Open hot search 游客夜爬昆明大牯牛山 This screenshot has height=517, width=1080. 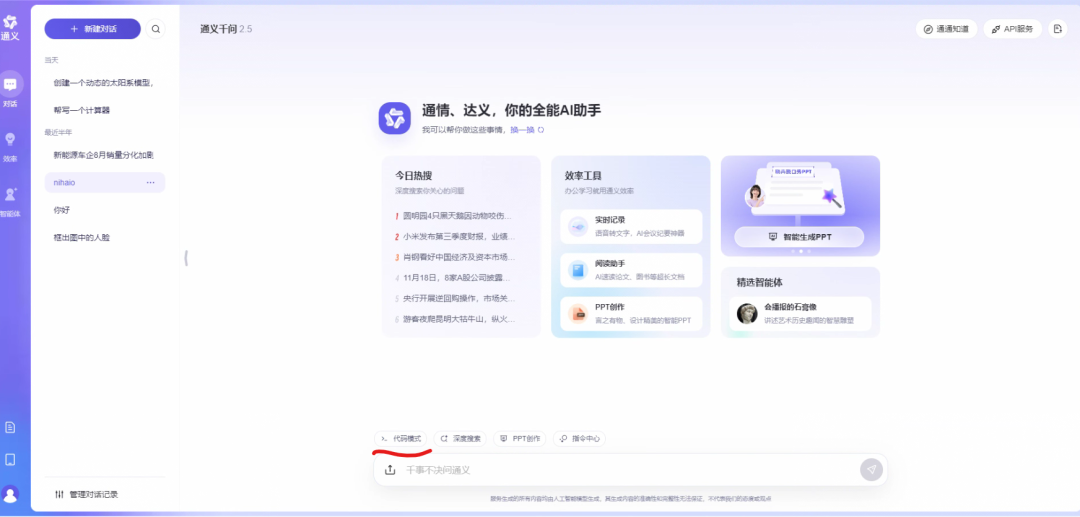[x=457, y=319]
